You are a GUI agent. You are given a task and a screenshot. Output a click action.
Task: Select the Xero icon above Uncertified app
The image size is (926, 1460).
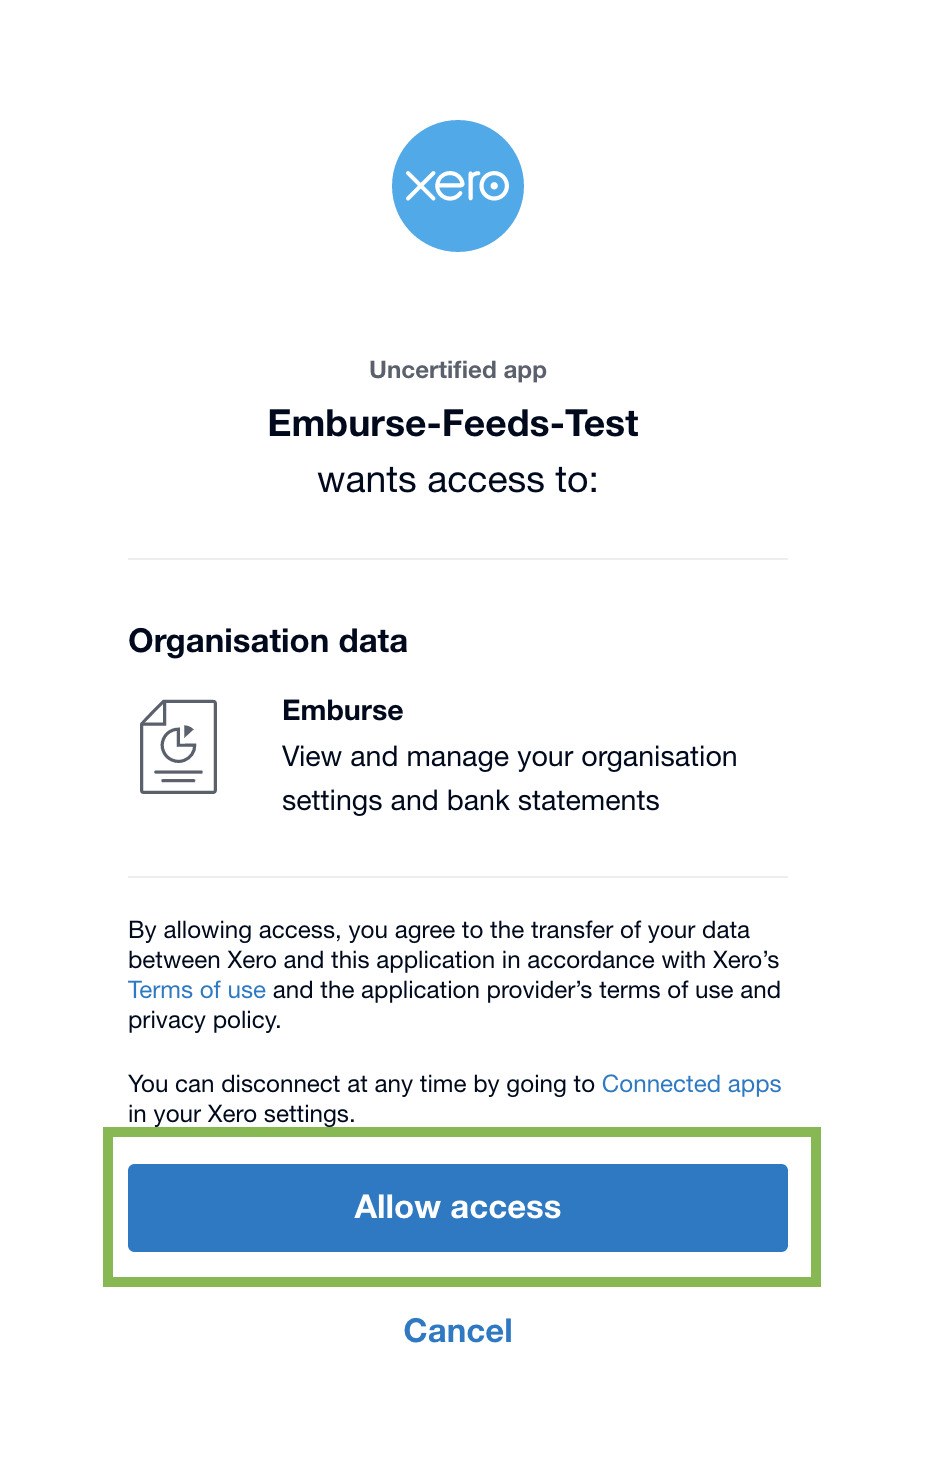click(458, 185)
